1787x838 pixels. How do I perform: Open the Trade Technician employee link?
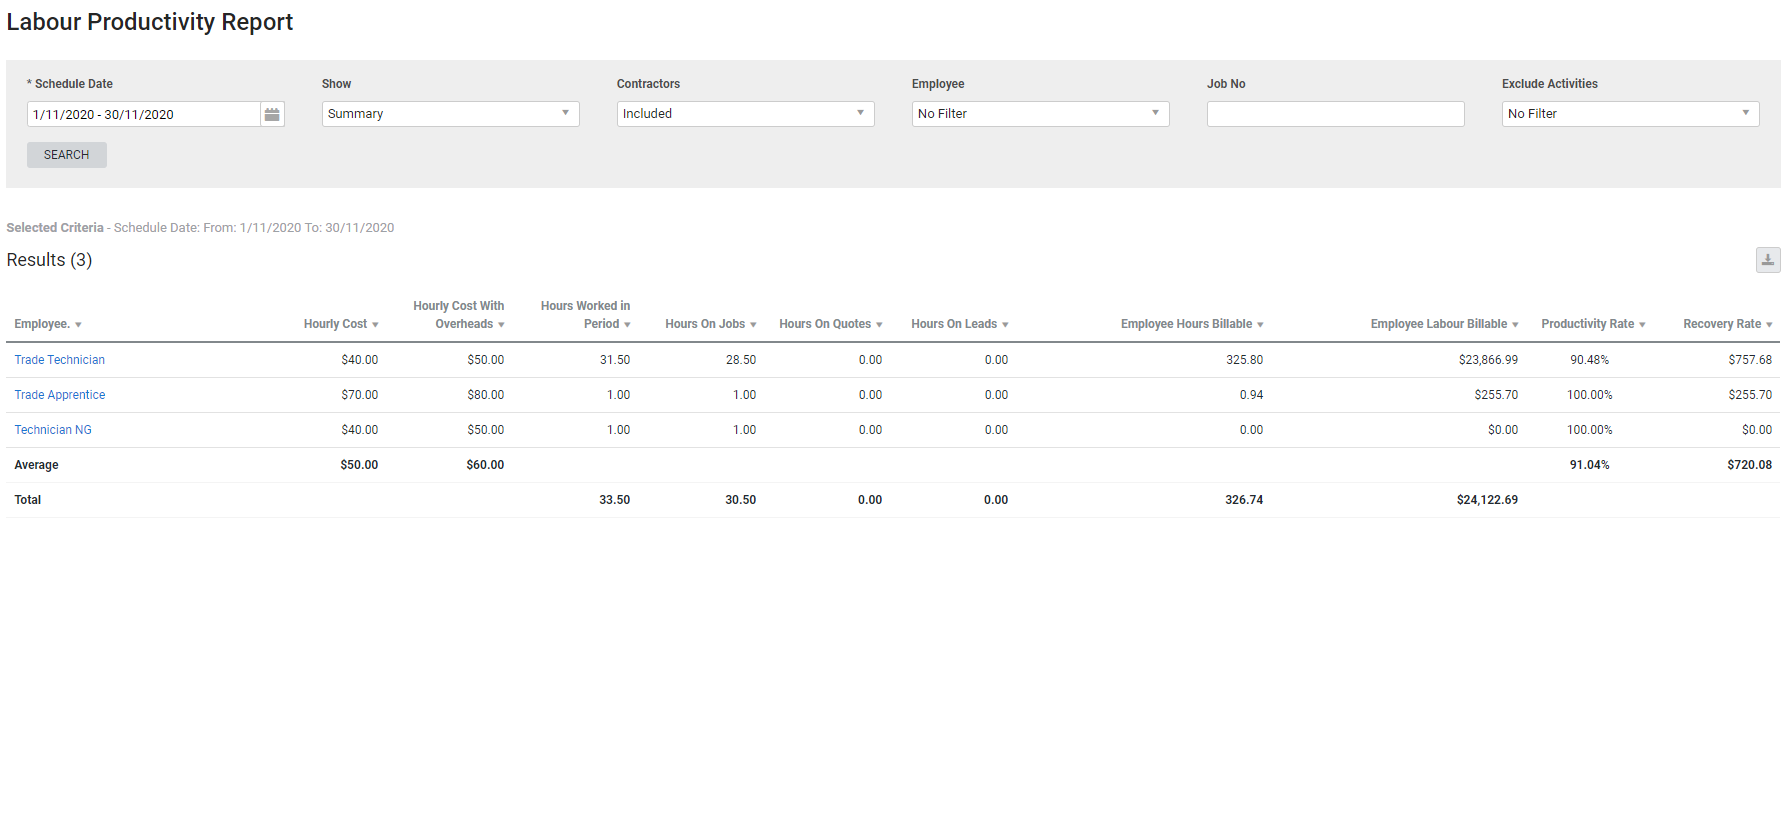pyautogui.click(x=60, y=360)
